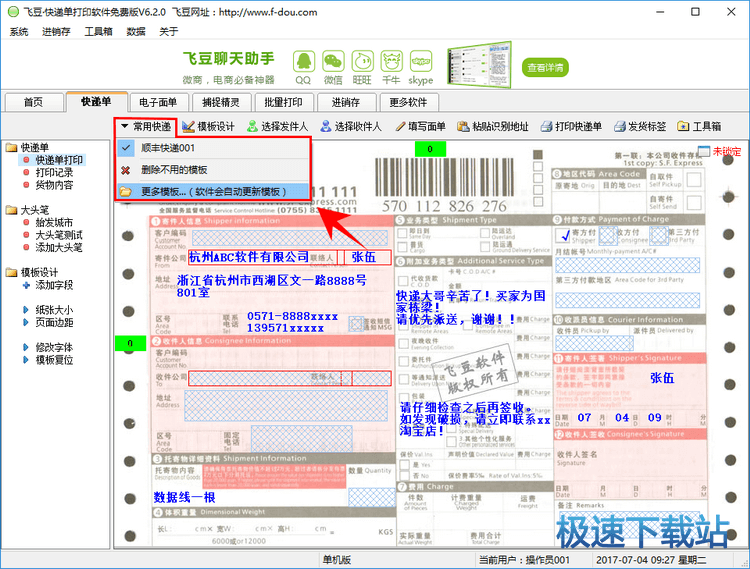Open 粘贴识别地址 toolbar tool
Screen dimensions: 750x569
(x=493, y=126)
